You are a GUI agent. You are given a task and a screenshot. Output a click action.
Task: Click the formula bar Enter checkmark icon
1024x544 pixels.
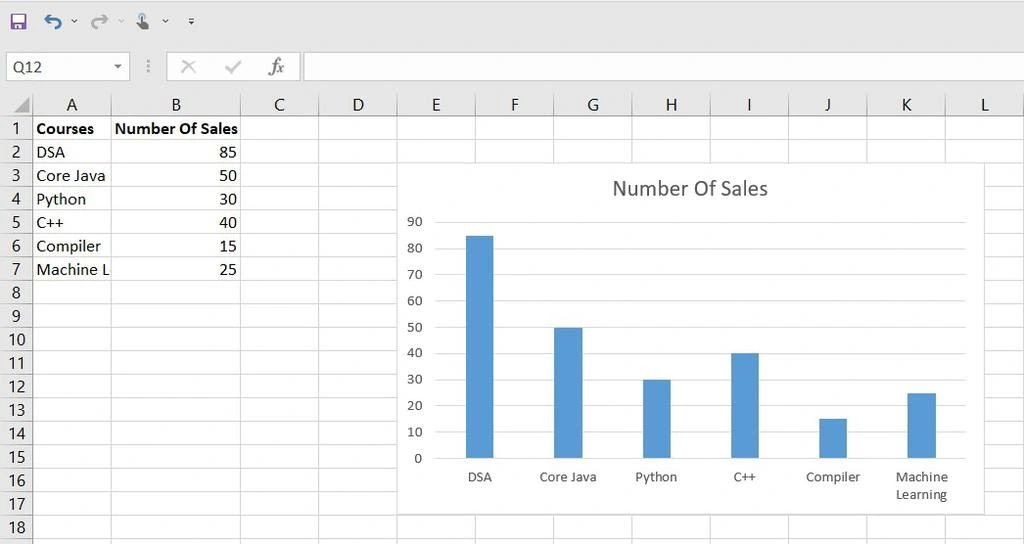pos(232,67)
